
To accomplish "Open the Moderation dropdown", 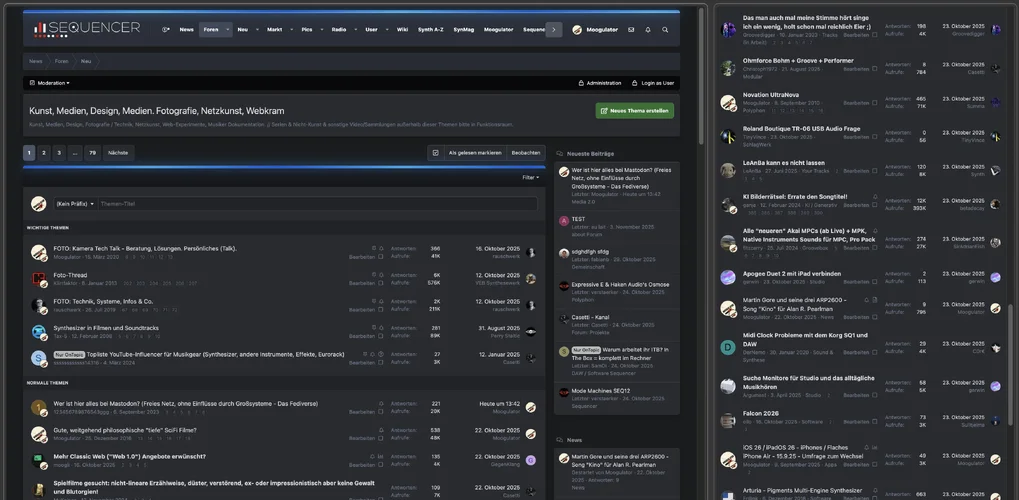I will [x=50, y=83].
